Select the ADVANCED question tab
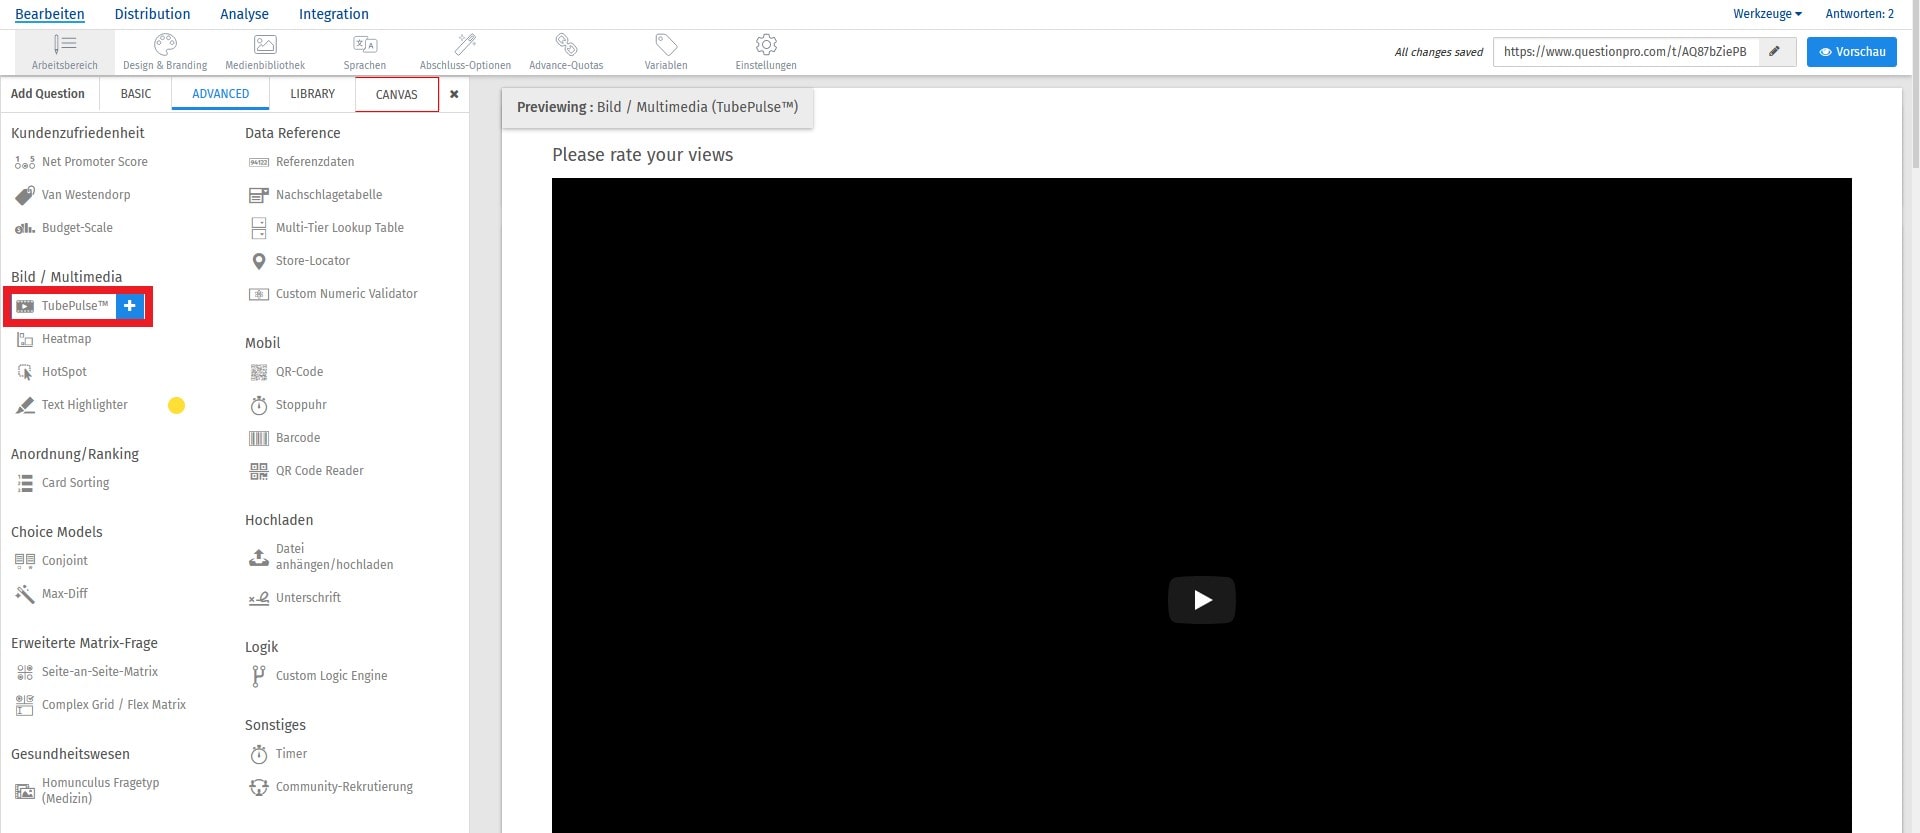1920x833 pixels. click(221, 94)
